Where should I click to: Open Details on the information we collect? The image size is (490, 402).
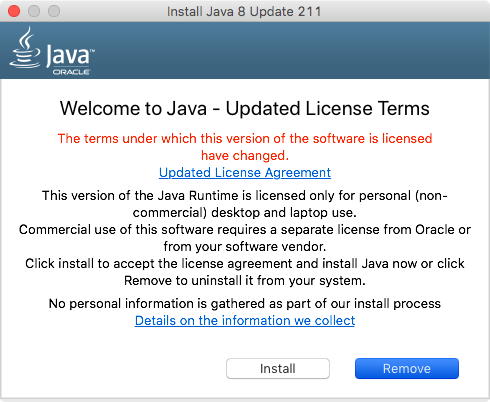[245, 320]
